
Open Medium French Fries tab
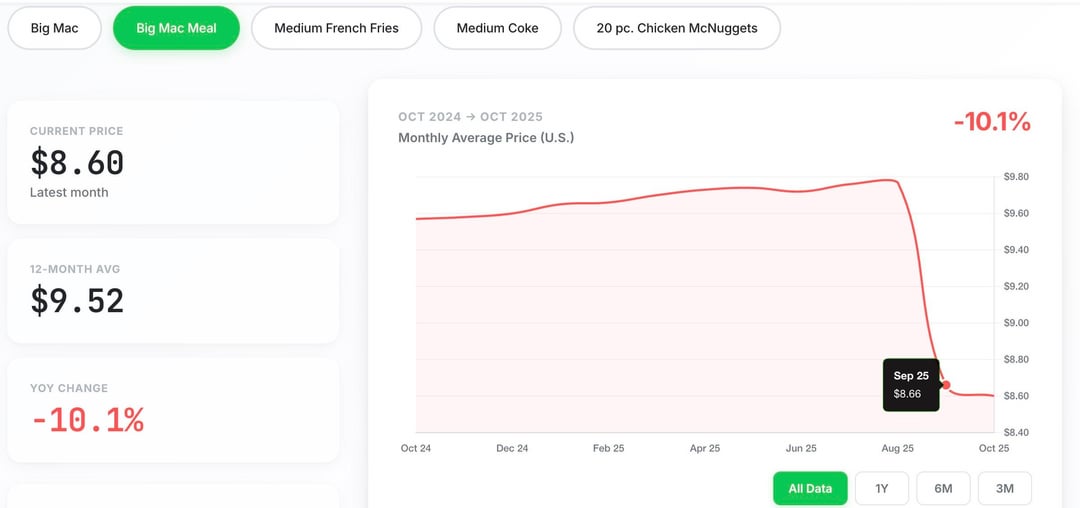pyautogui.click(x=336, y=28)
